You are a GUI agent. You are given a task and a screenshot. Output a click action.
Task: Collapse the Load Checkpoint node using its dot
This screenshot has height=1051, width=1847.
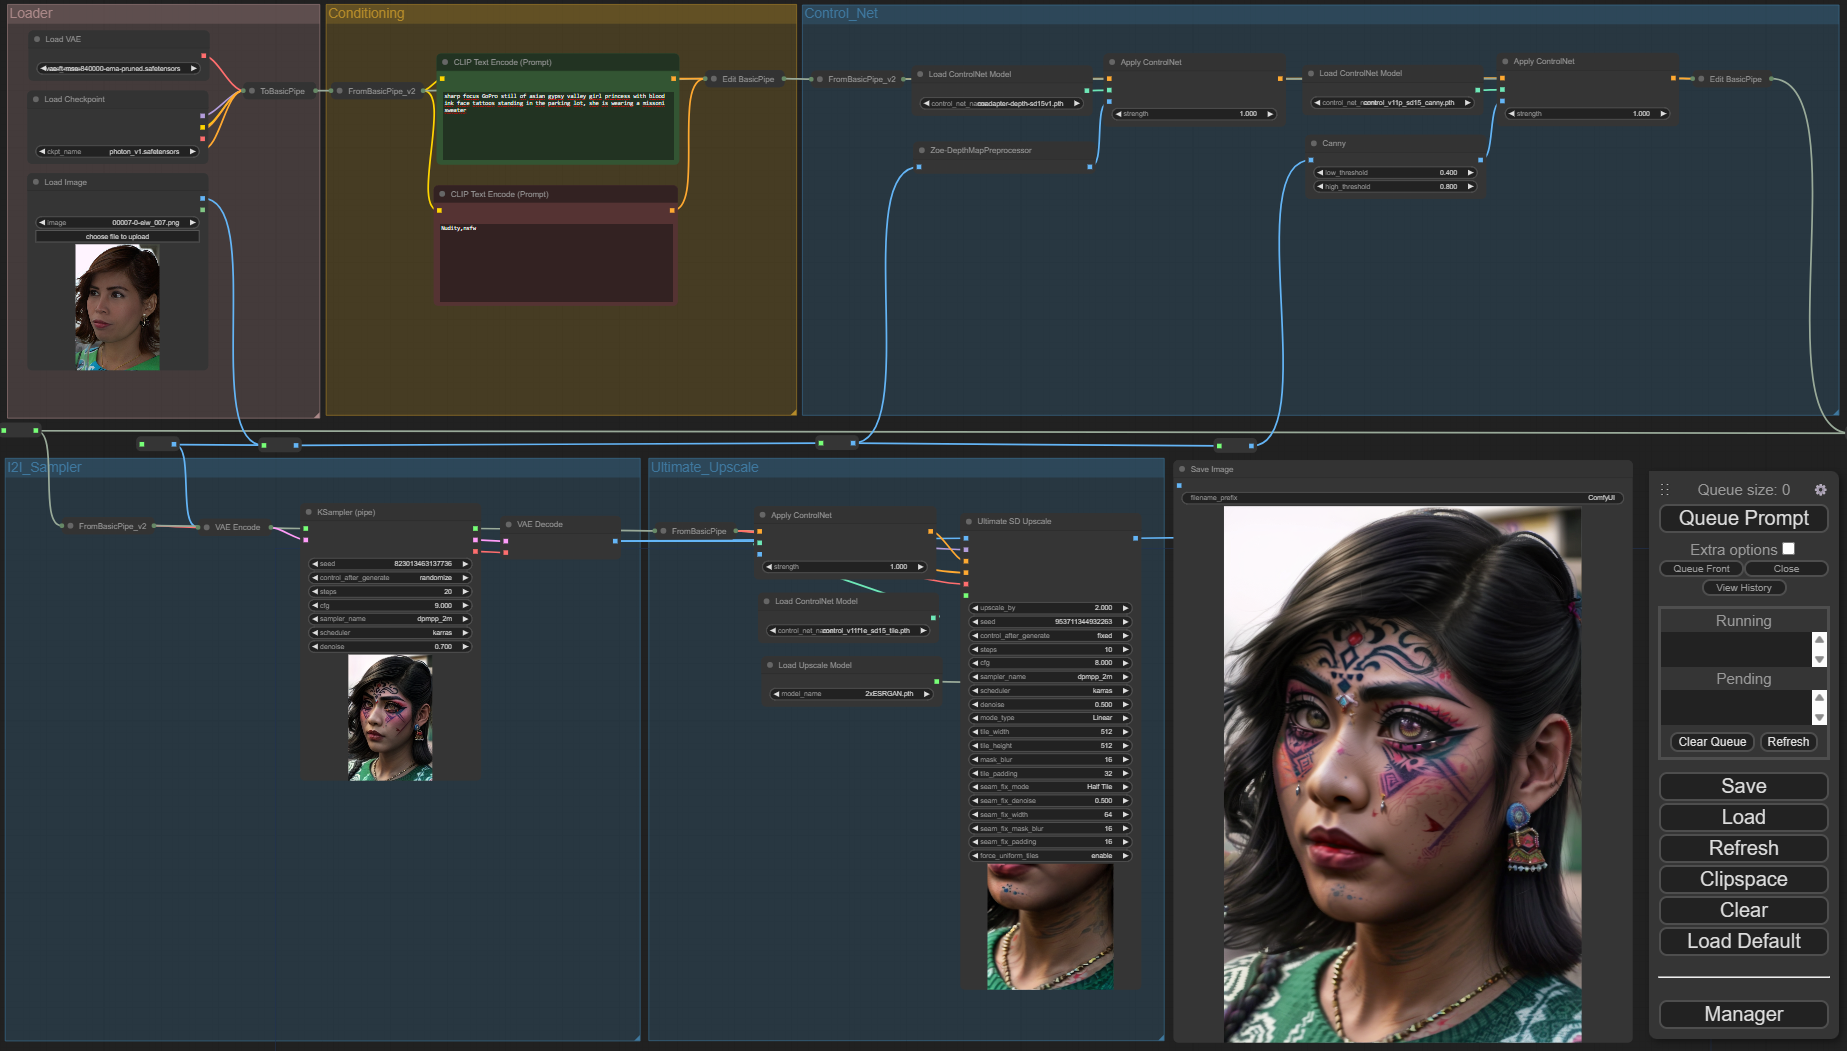coord(37,99)
